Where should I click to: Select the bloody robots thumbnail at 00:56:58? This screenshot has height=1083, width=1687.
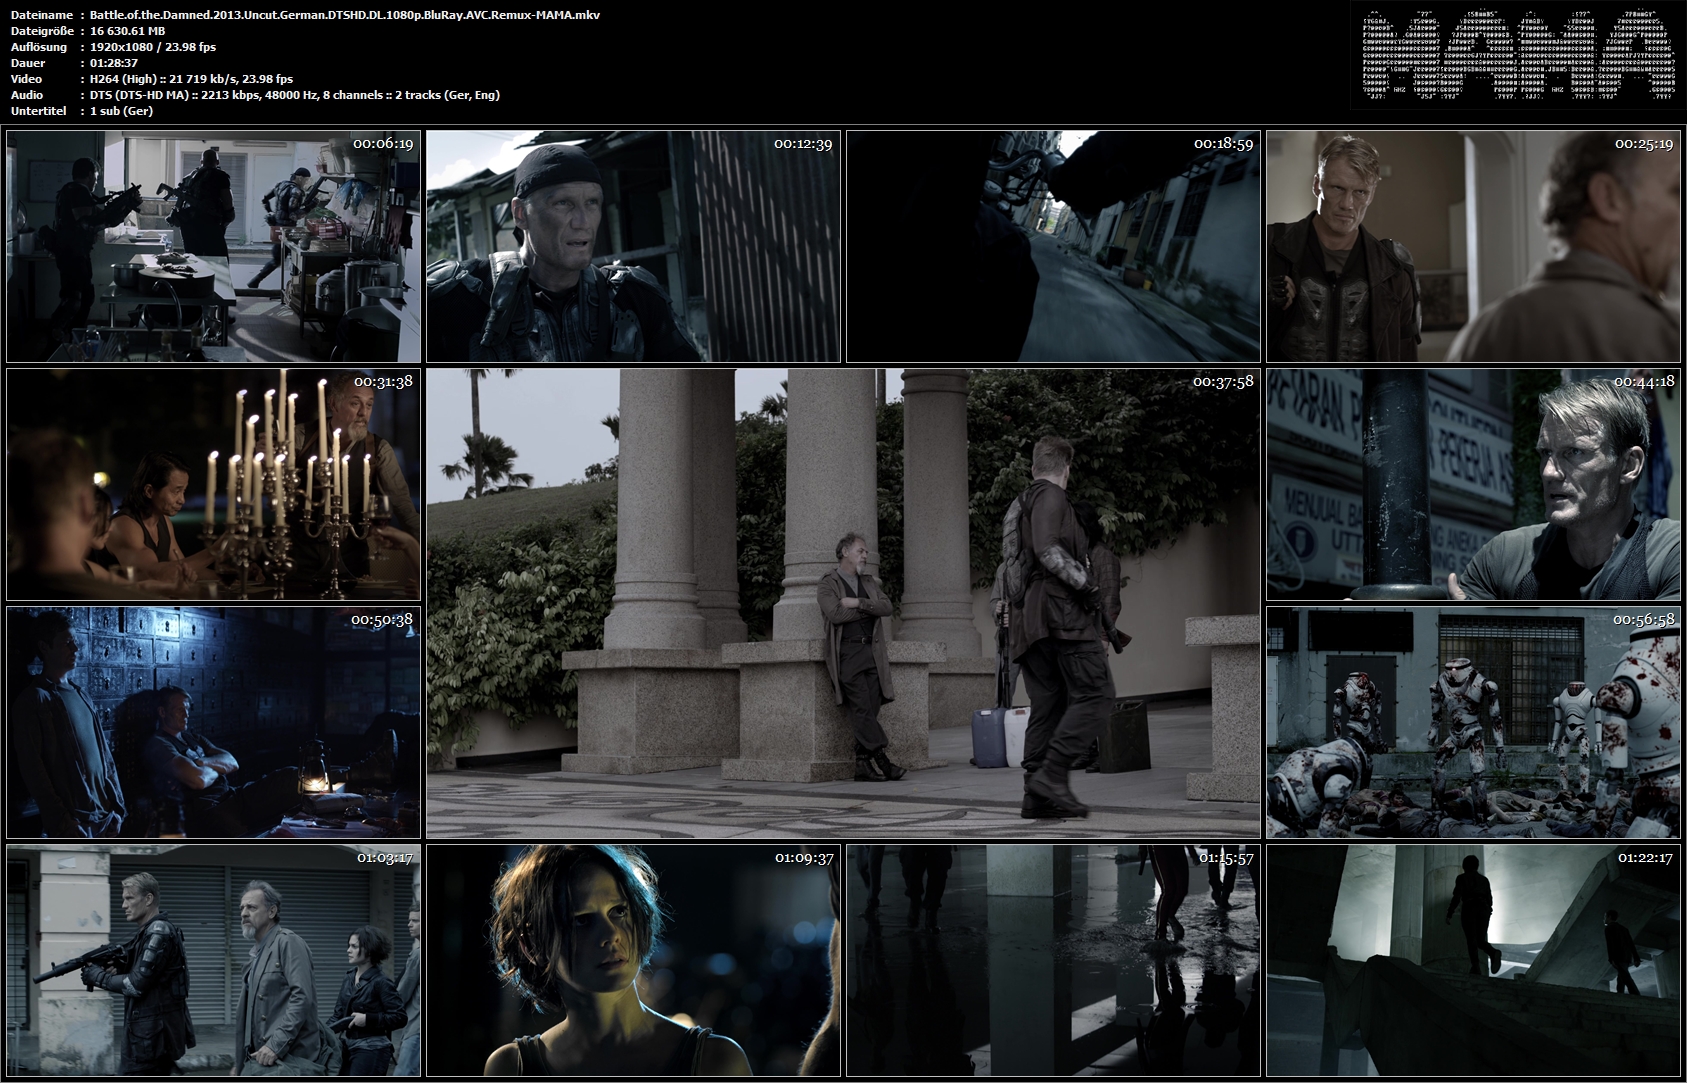[1474, 722]
